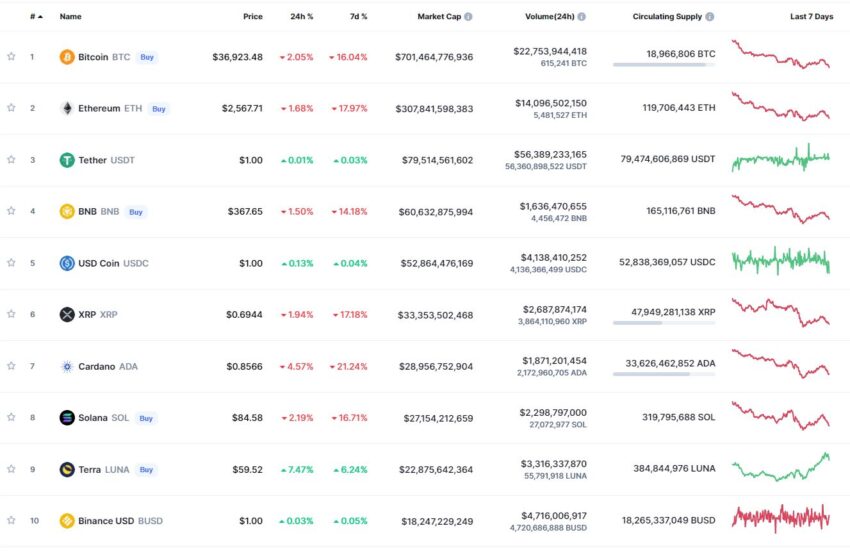This screenshot has width=850, height=551.
Task: Star Bitcoin to add to watchlist
Action: (11, 56)
